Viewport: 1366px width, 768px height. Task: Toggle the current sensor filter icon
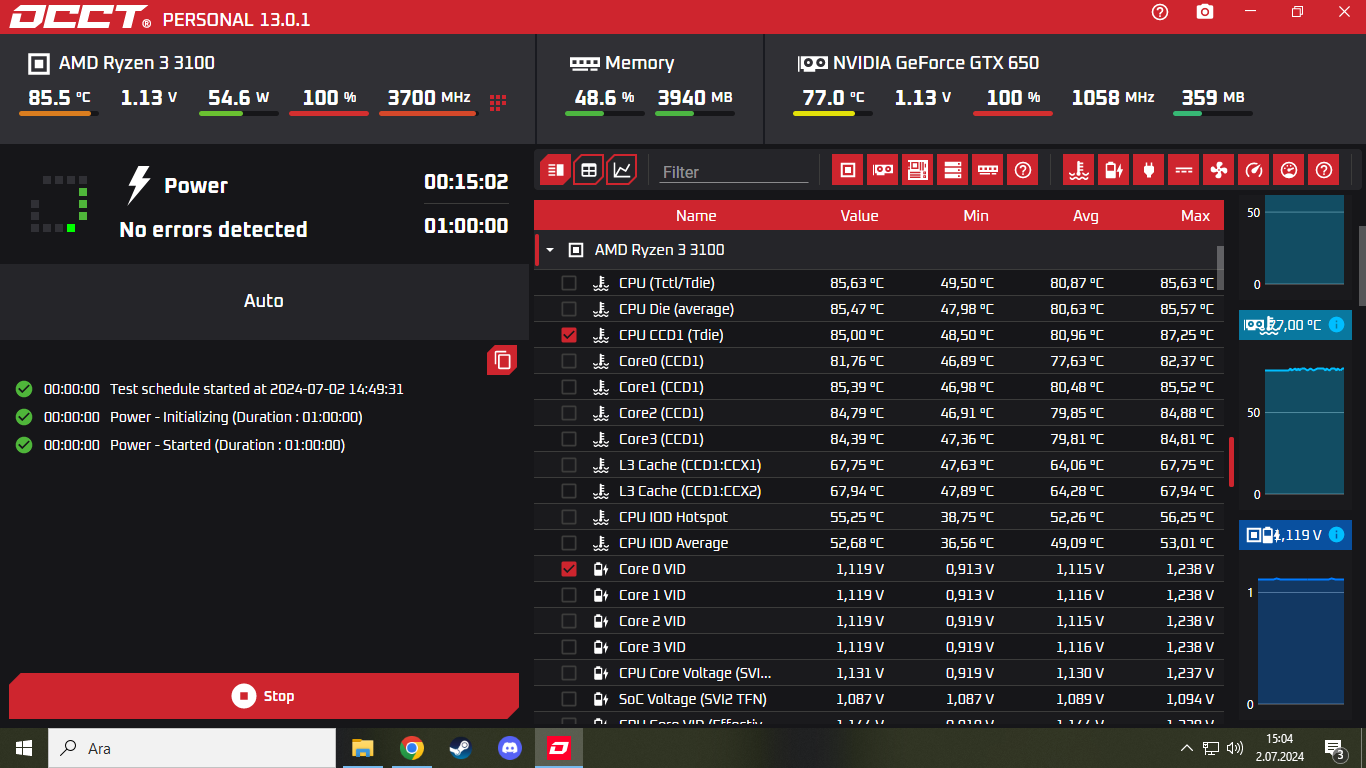[x=1183, y=170]
